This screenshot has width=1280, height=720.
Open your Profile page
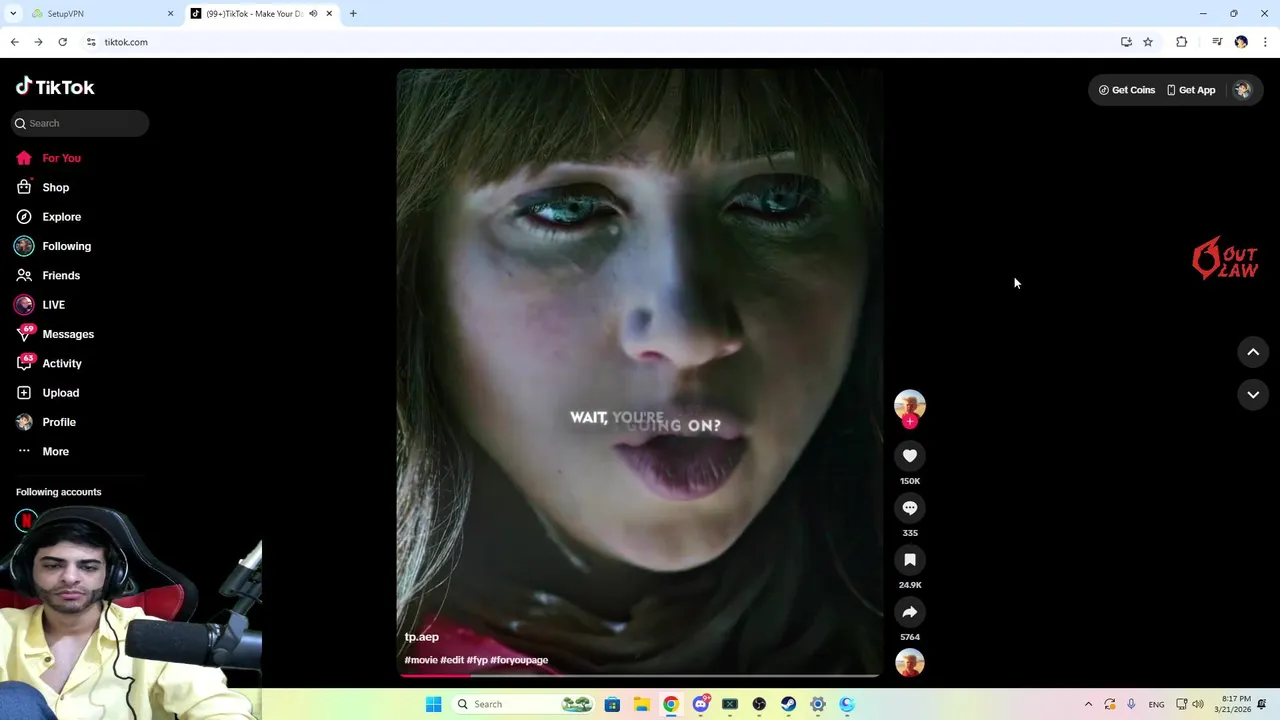45,422
